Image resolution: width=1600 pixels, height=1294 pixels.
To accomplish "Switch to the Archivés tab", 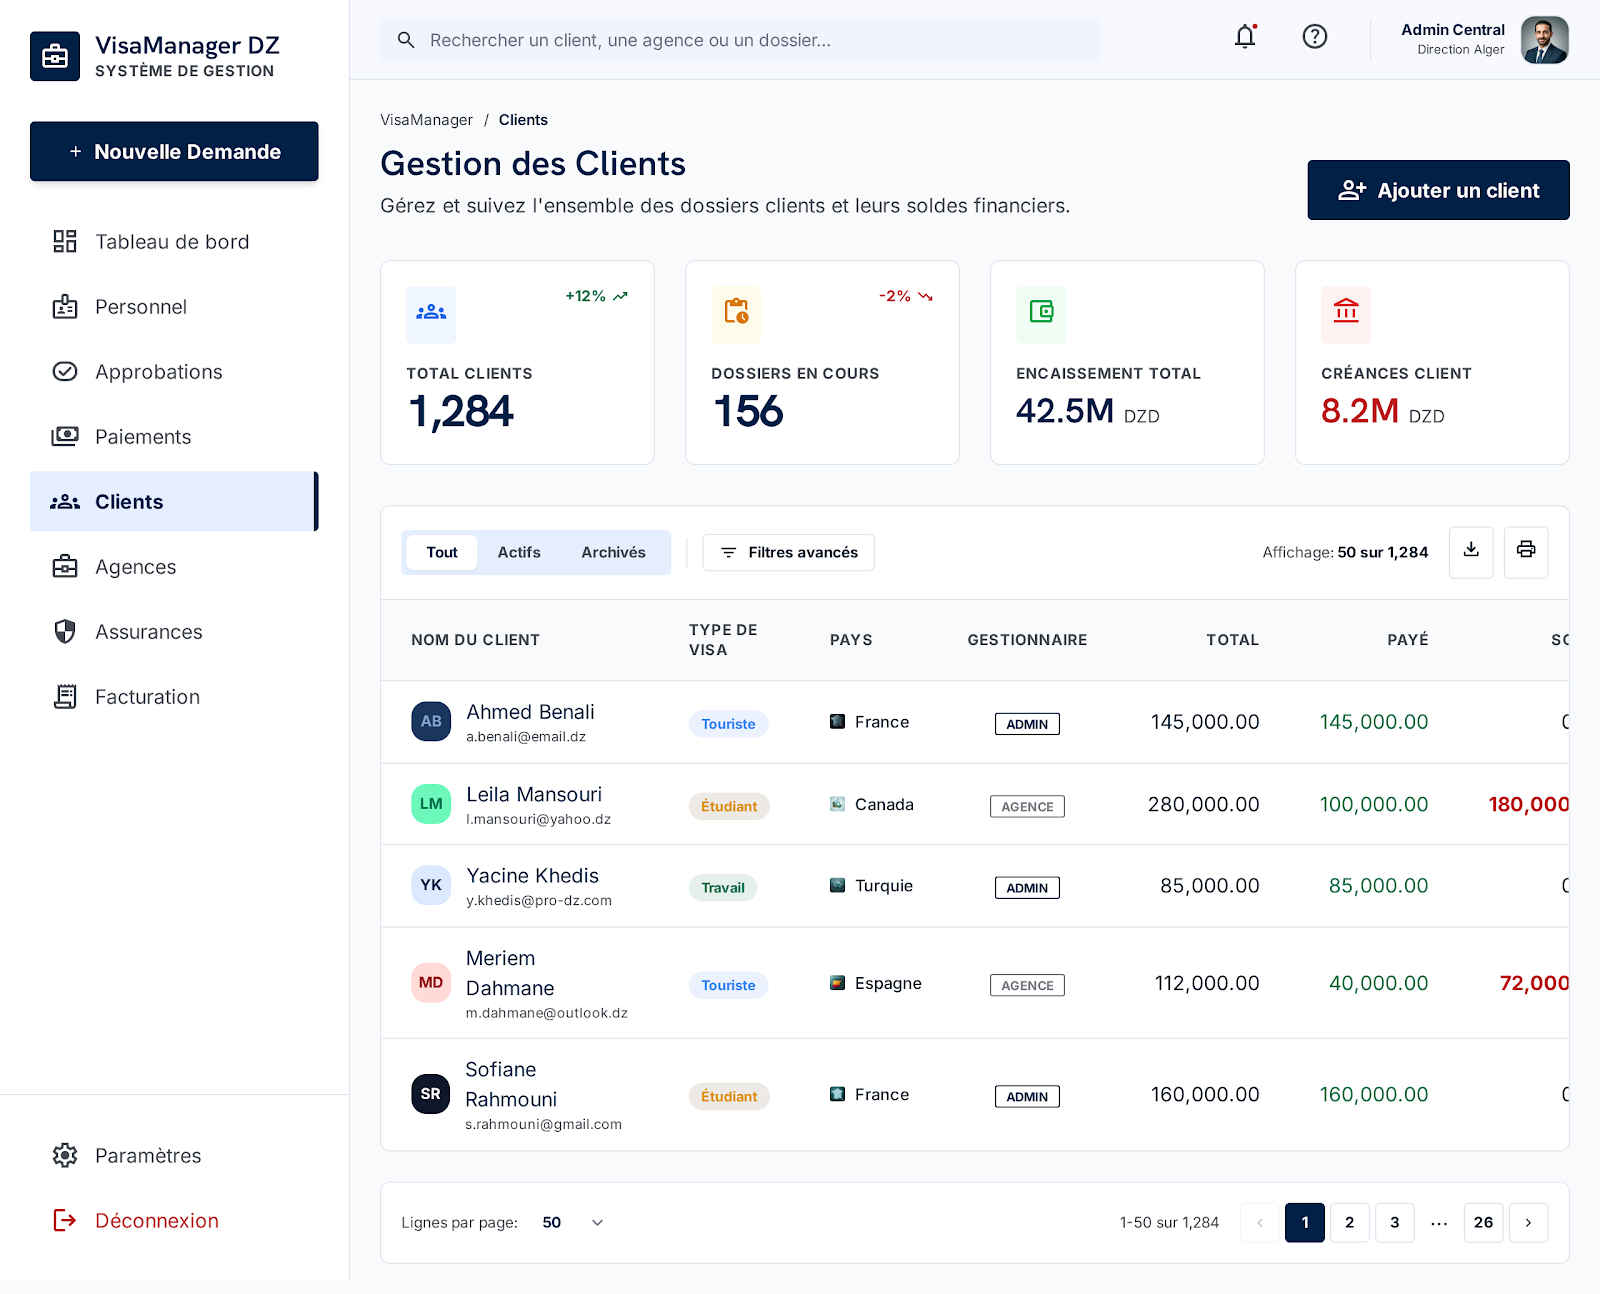I will (x=613, y=552).
